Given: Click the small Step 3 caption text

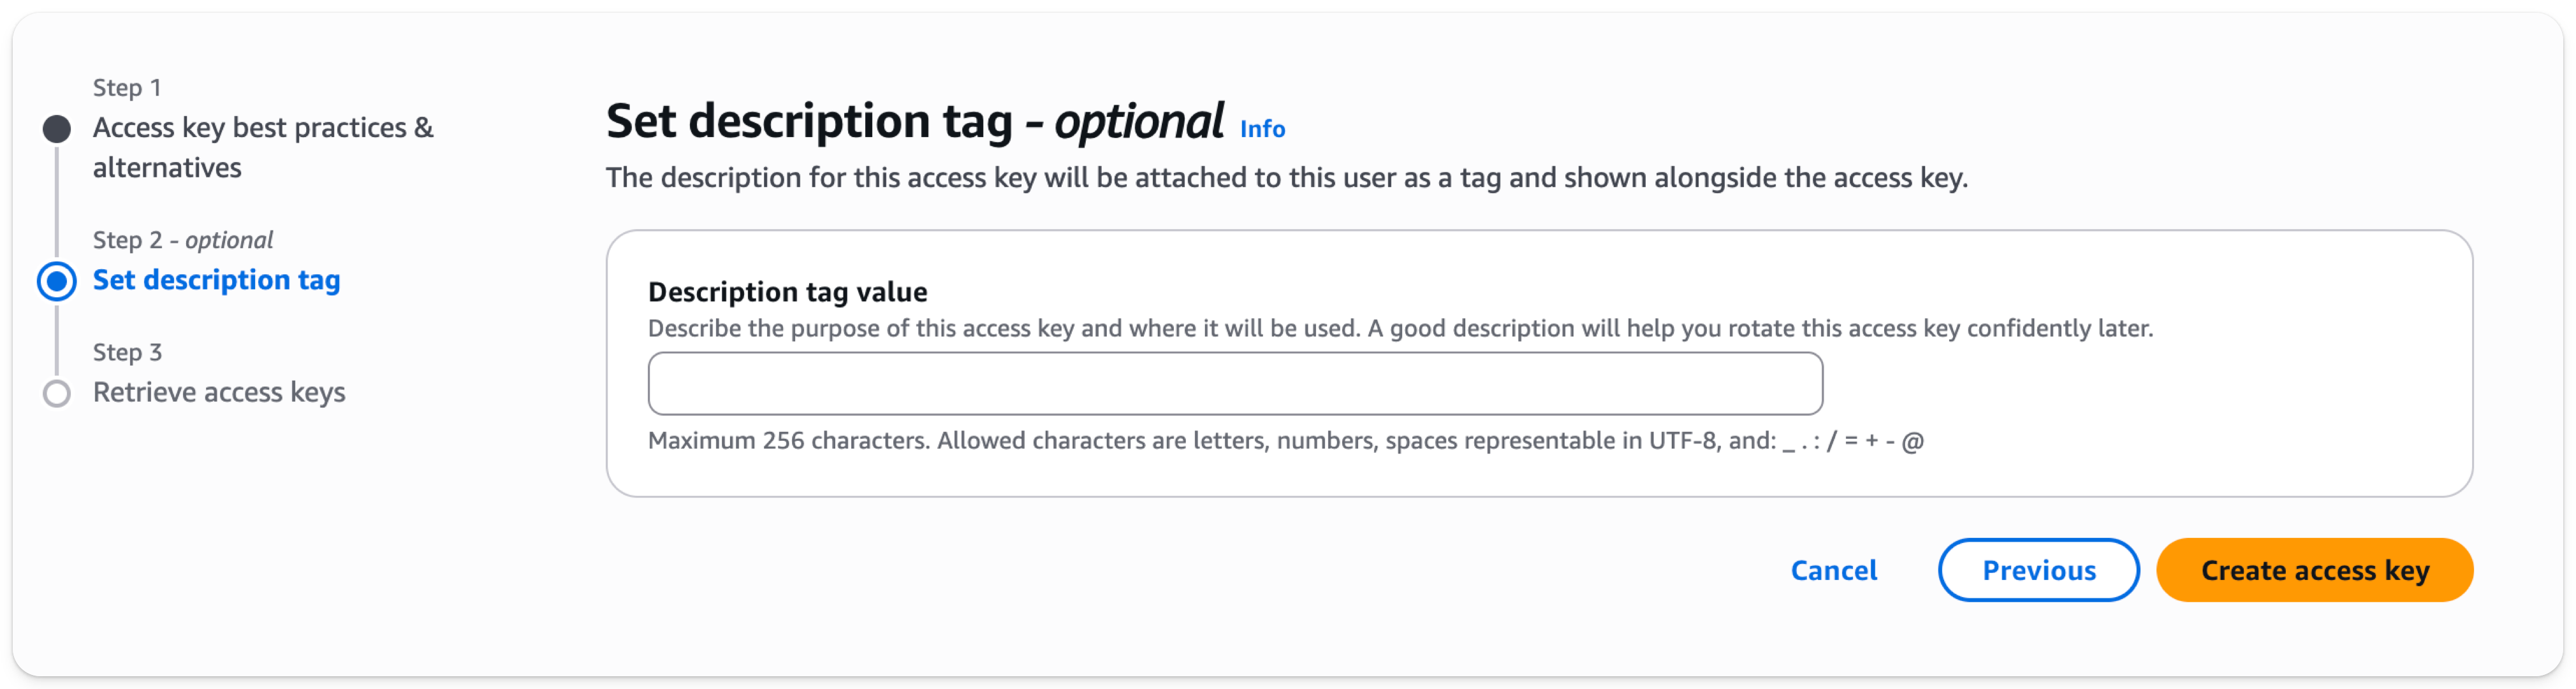Looking at the screenshot, I should (x=127, y=352).
